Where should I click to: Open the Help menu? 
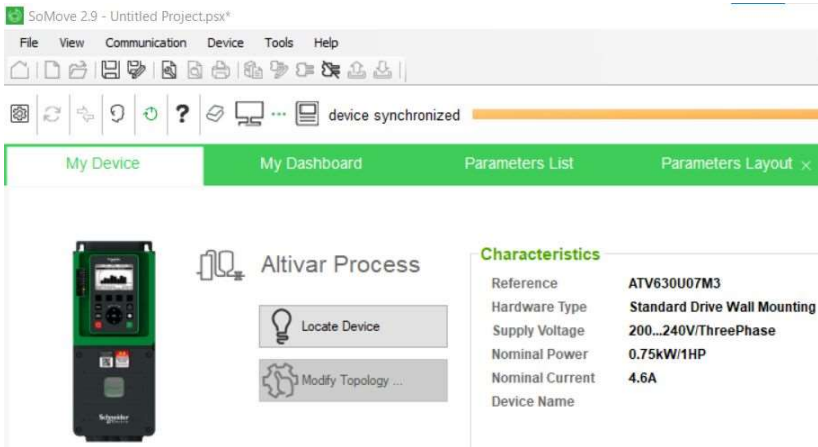[326, 43]
